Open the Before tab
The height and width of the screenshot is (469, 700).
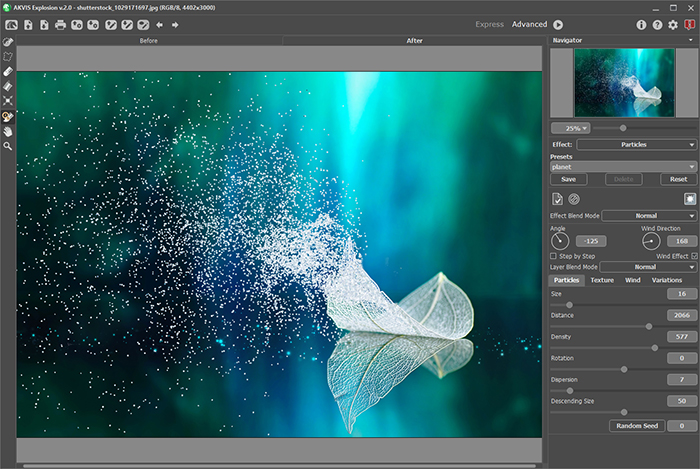point(149,41)
